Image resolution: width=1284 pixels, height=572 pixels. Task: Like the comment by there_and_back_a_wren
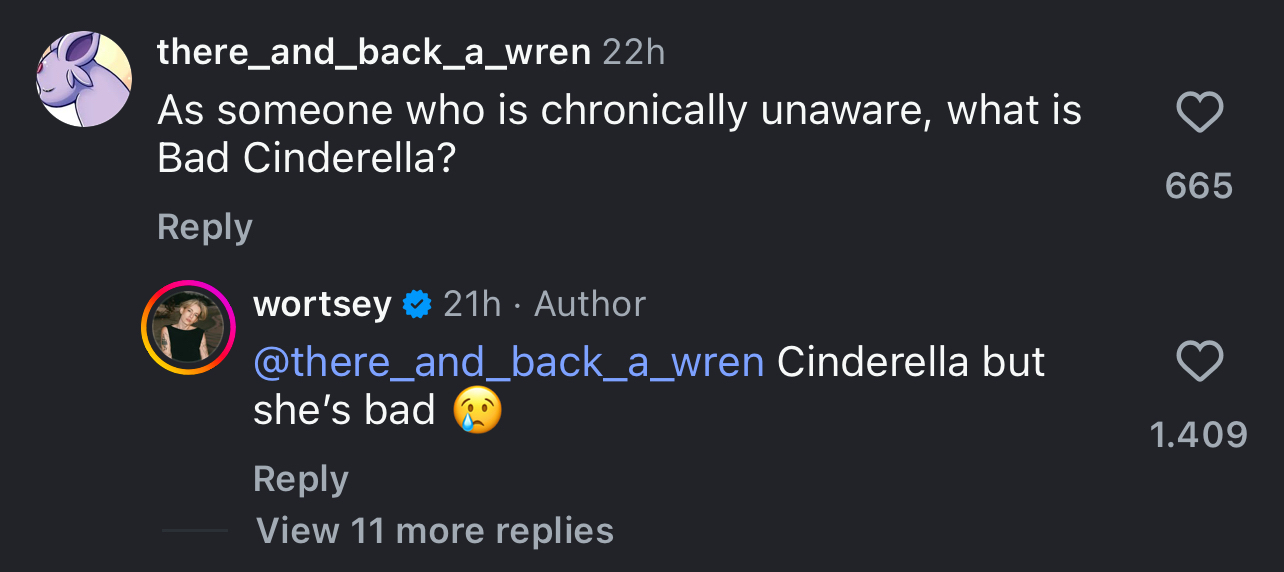[x=1199, y=113]
